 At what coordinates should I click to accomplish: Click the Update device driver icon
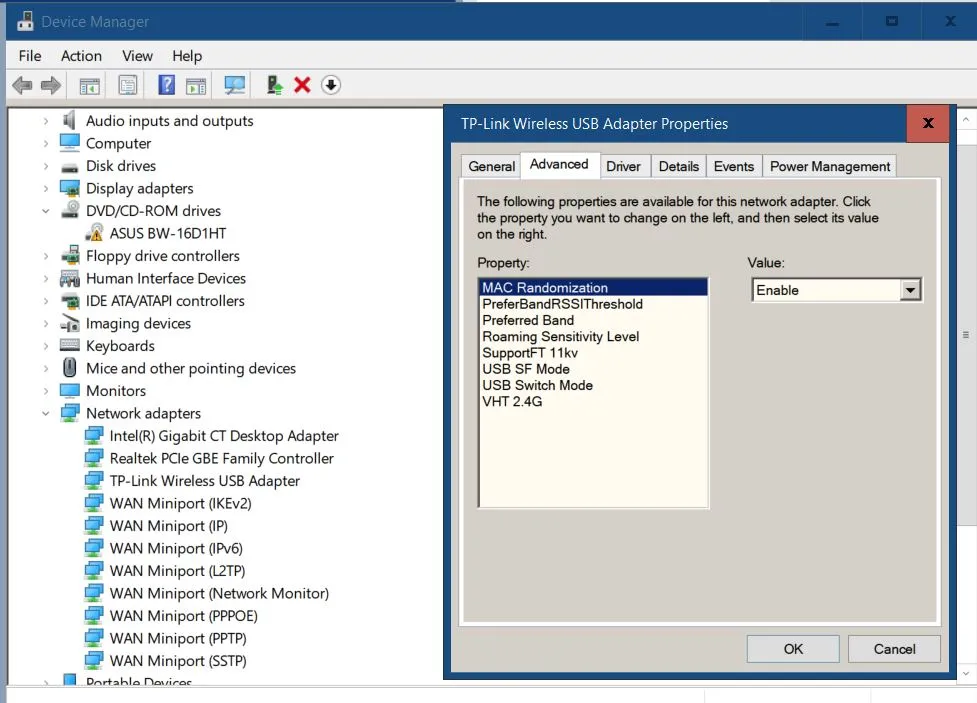pyautogui.click(x=274, y=85)
